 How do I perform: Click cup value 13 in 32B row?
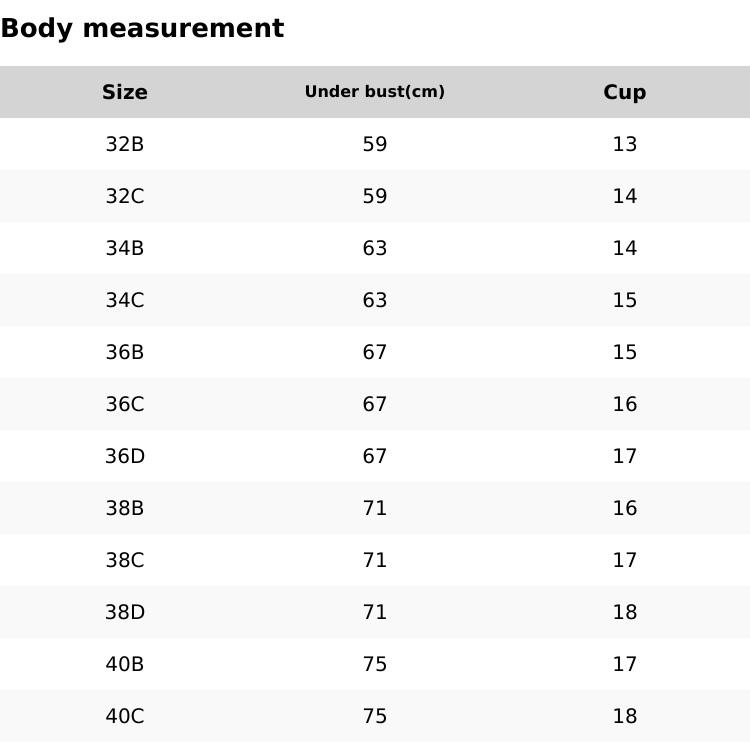tap(625, 144)
